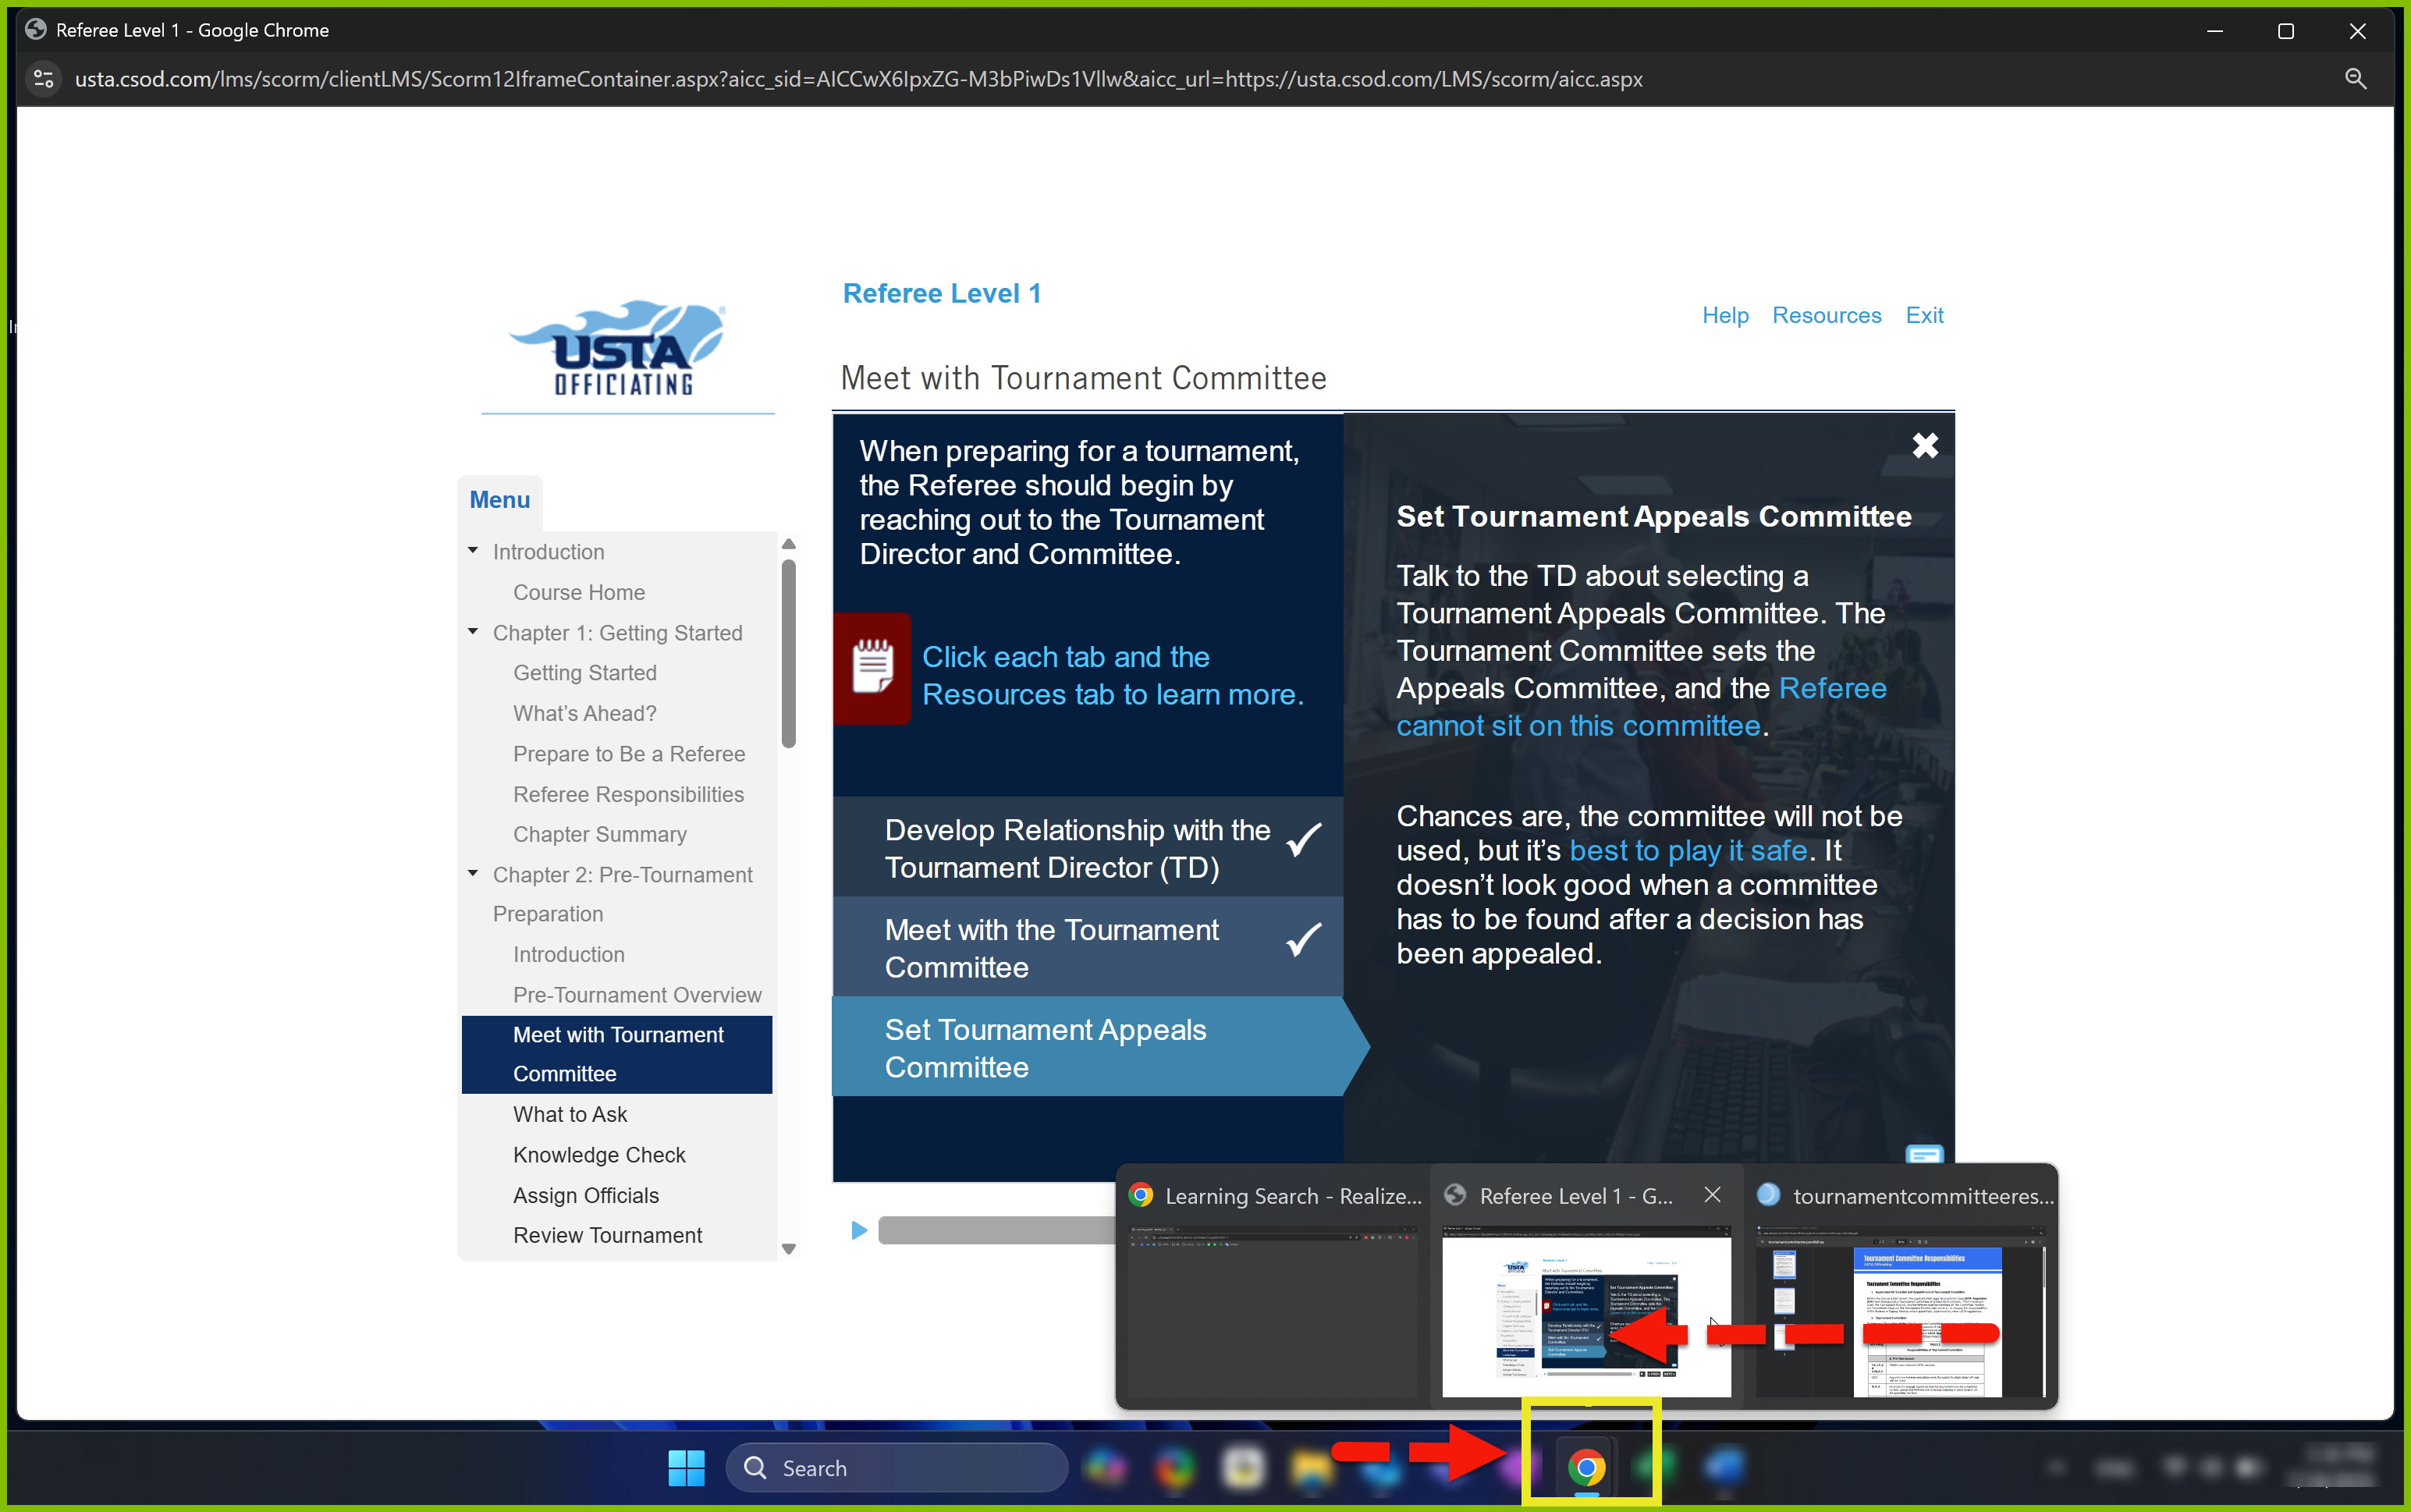Collapse the Introduction menu section

(473, 551)
